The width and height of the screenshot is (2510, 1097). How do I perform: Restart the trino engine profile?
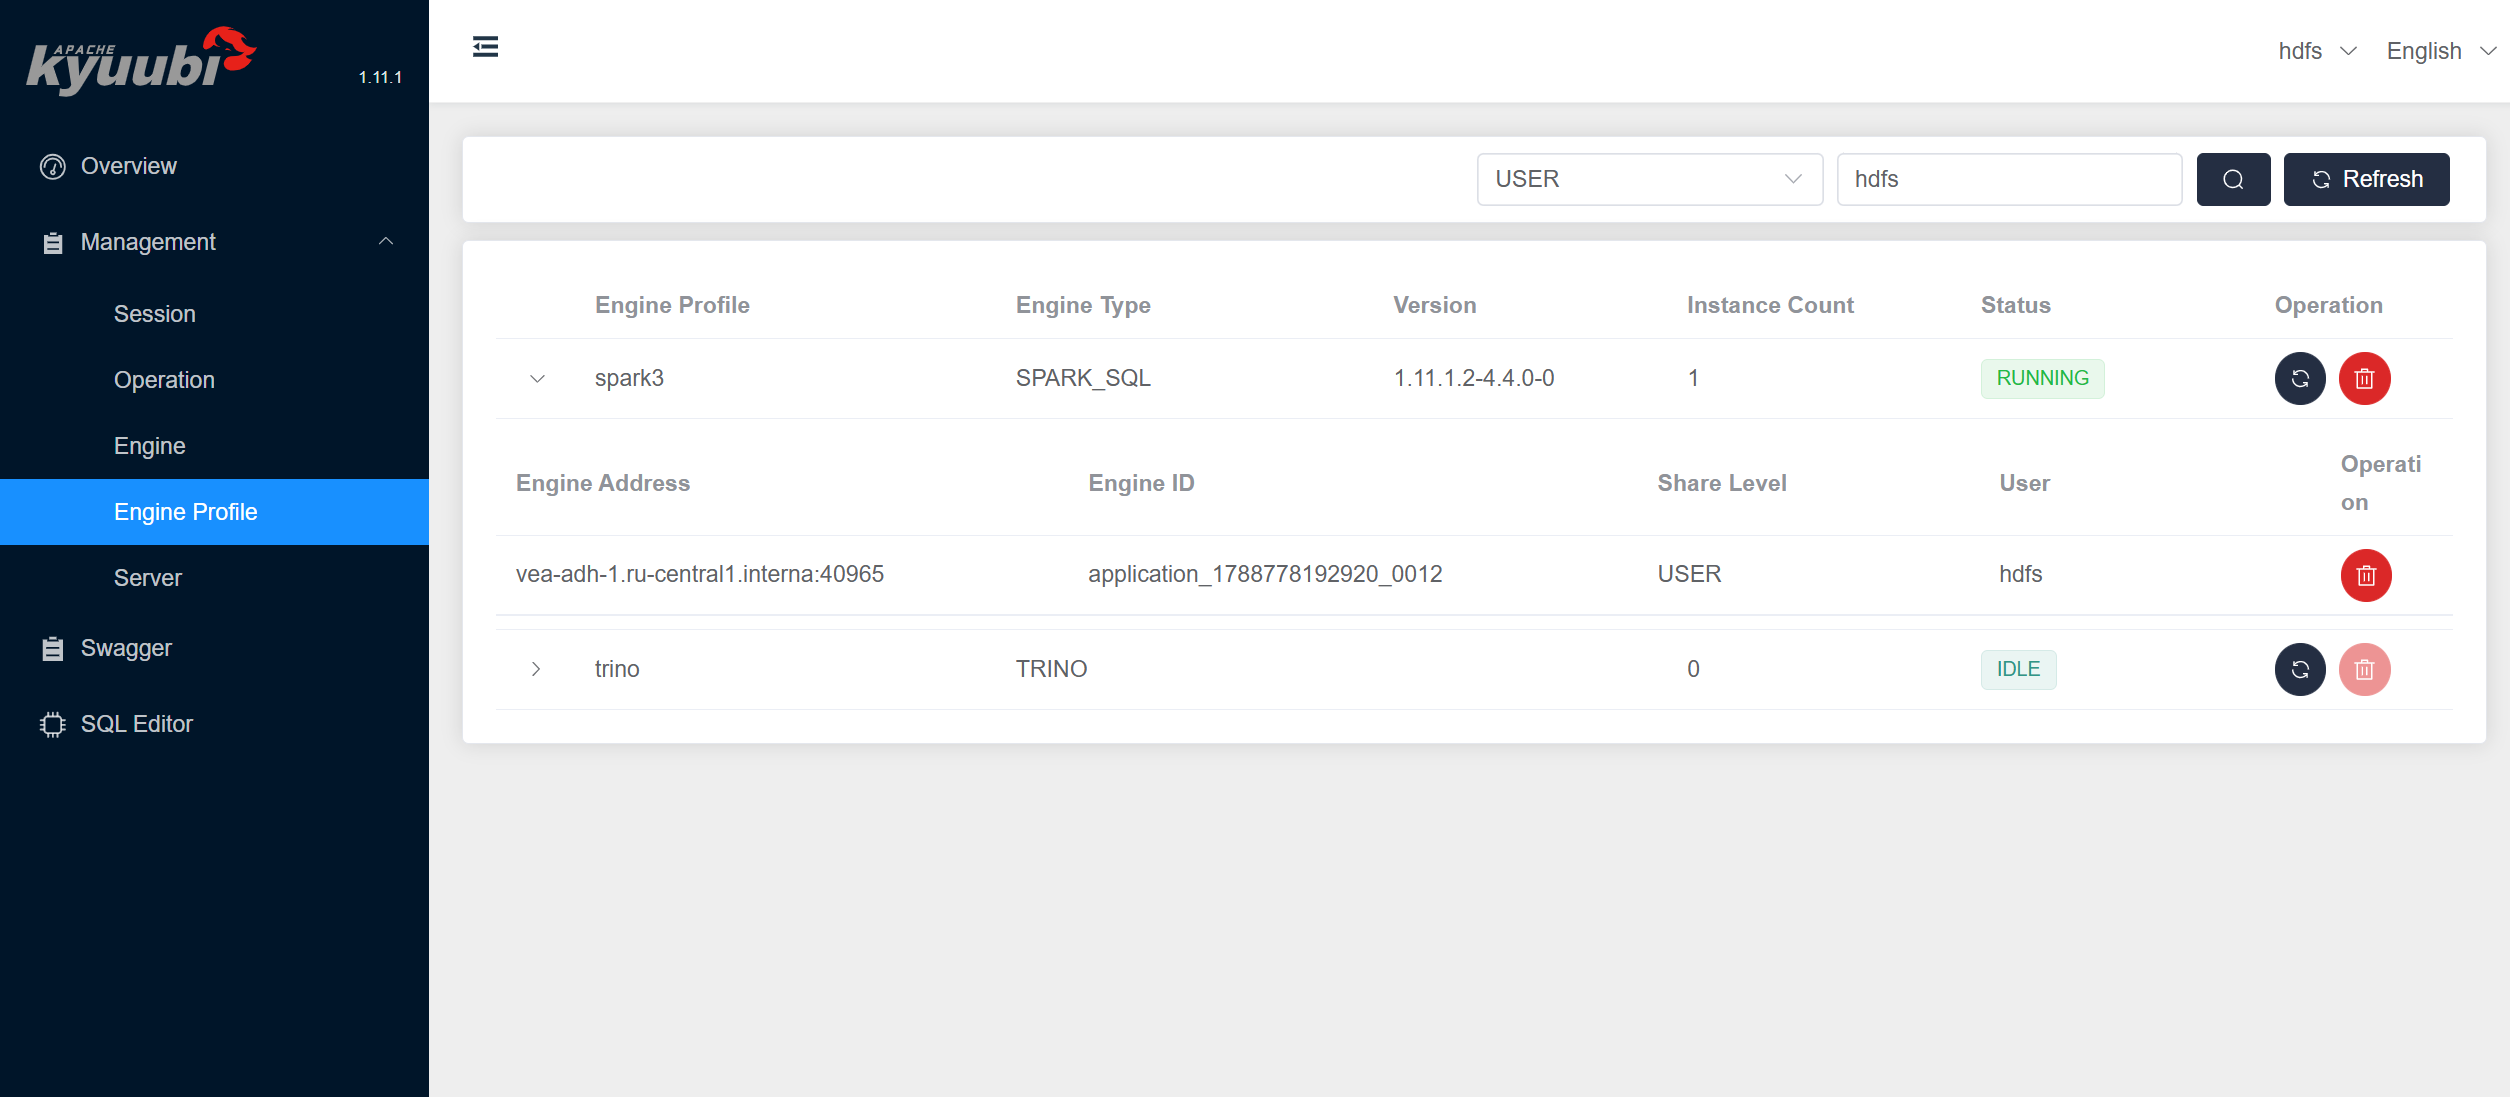click(2300, 669)
